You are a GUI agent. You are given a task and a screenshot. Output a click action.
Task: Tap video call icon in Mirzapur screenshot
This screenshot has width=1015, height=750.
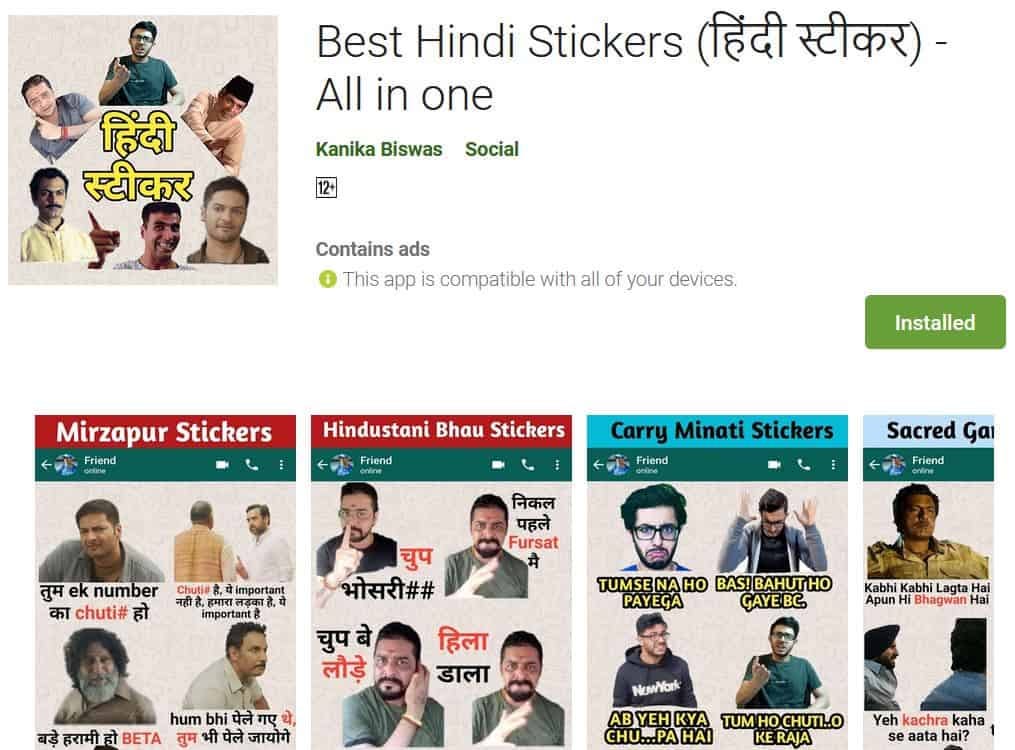click(222, 465)
